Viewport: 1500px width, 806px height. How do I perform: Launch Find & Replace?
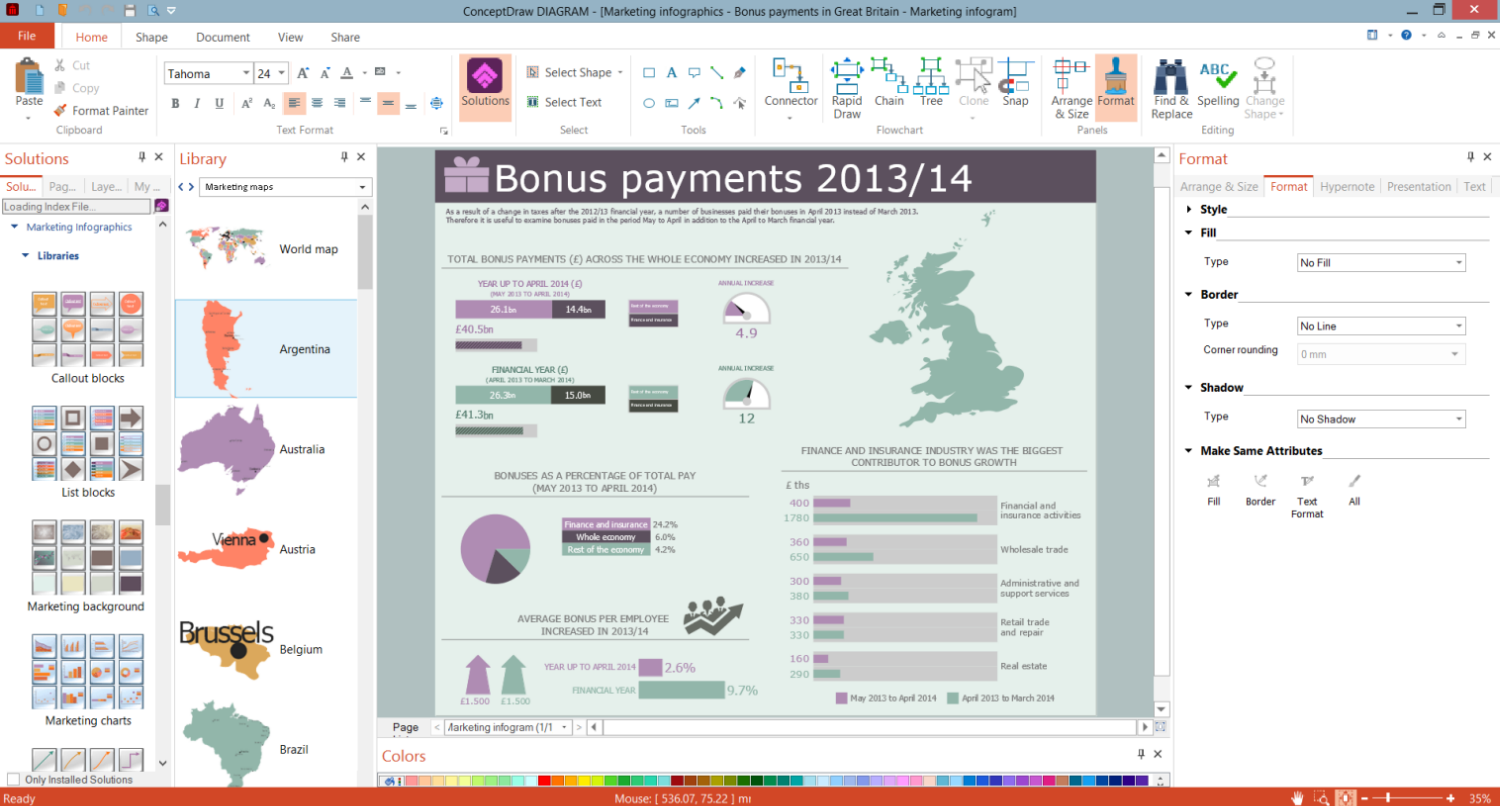[x=1171, y=87]
